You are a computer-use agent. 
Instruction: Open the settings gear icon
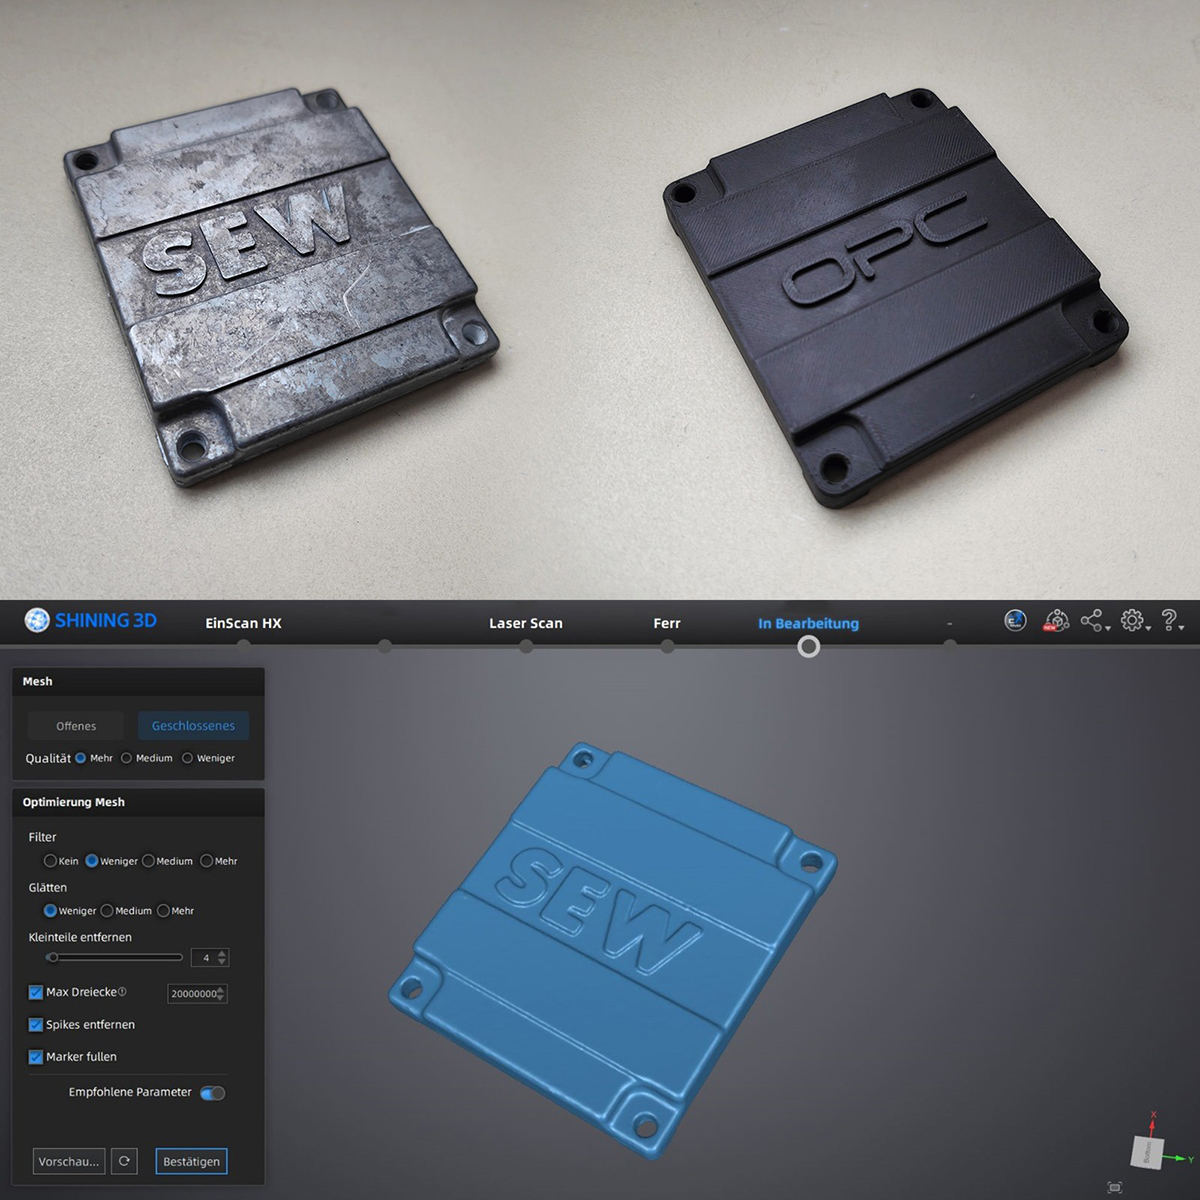coord(1132,621)
